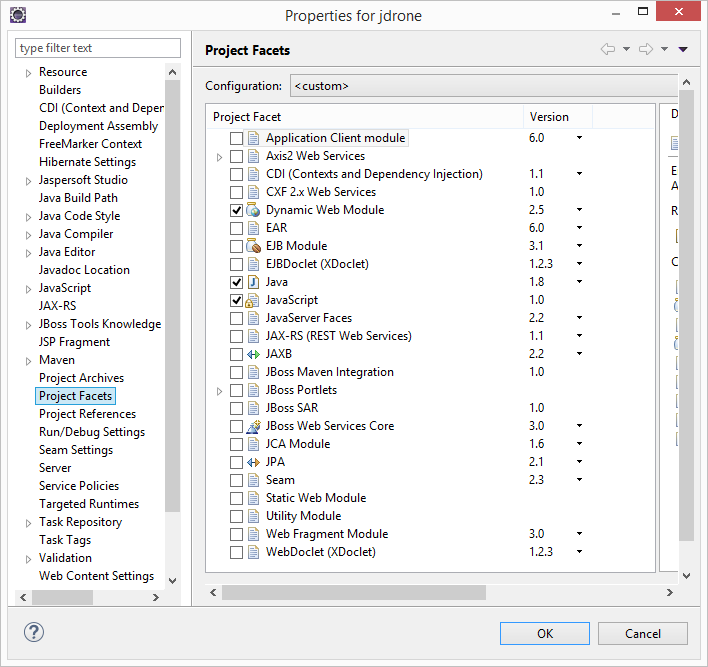Viewport: 708px width, 667px height.
Task: Click the WebDoclet (XDoclet) document icon
Action: (253, 552)
